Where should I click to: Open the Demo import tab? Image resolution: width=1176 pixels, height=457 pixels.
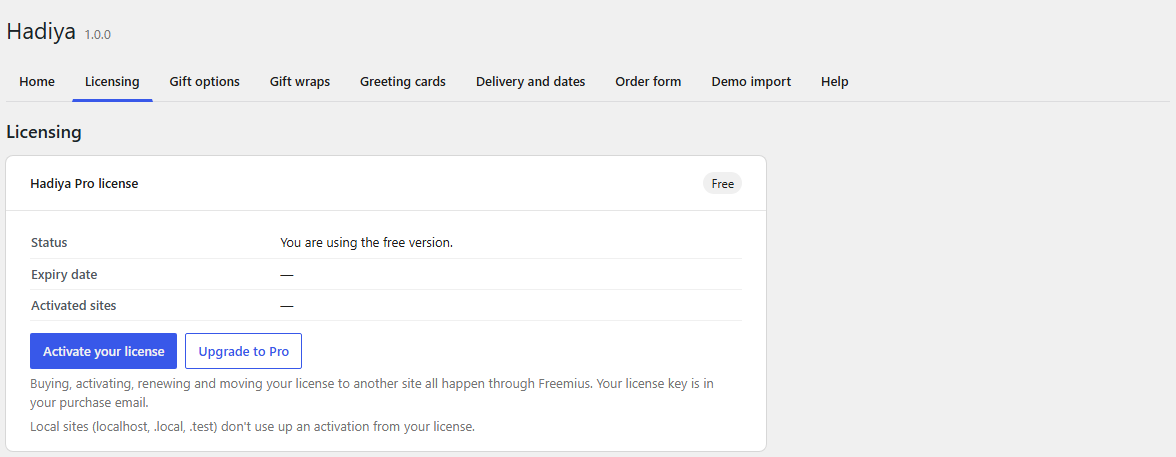point(751,82)
